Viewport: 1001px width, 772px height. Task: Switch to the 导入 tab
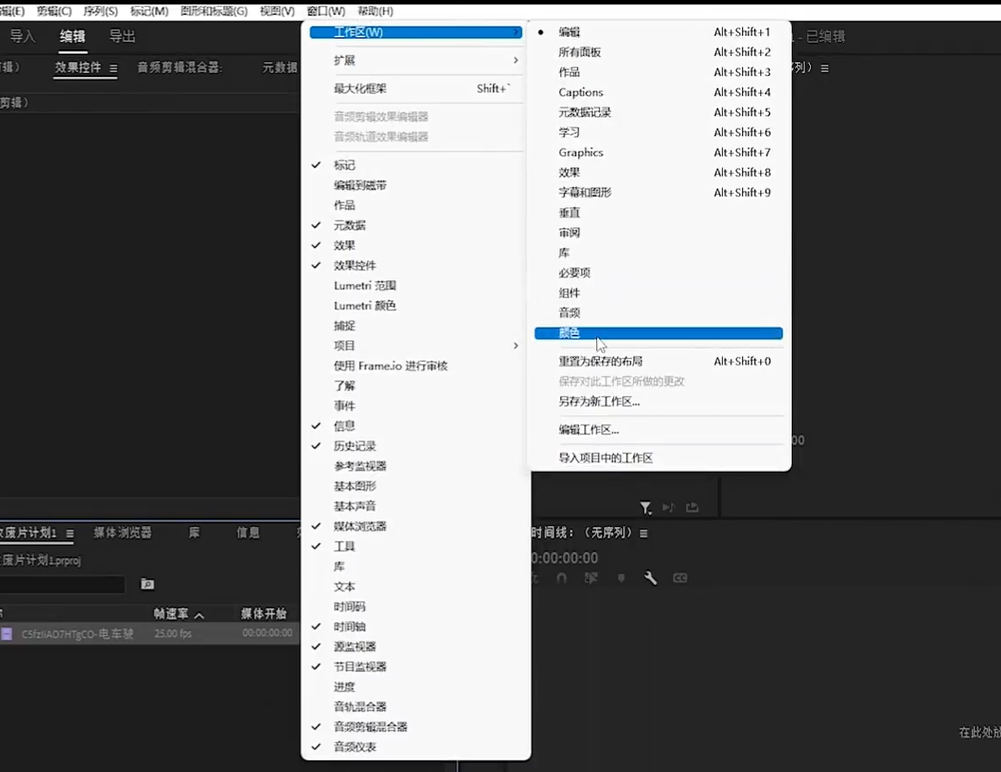click(22, 36)
